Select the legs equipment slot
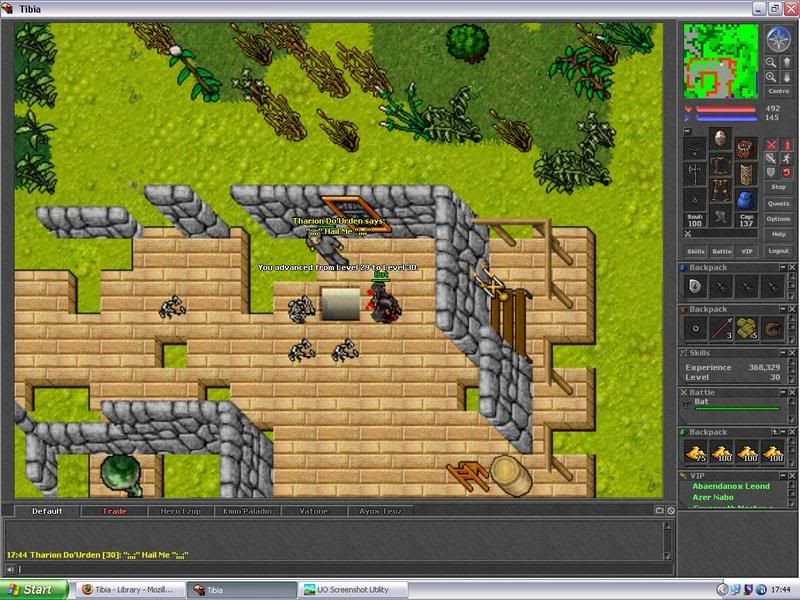This screenshot has height=600, width=800. click(x=720, y=191)
